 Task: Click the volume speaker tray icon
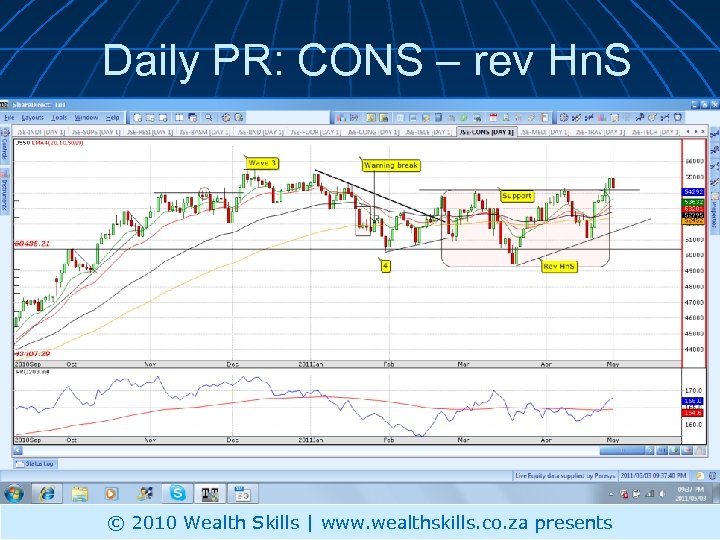coord(662,494)
